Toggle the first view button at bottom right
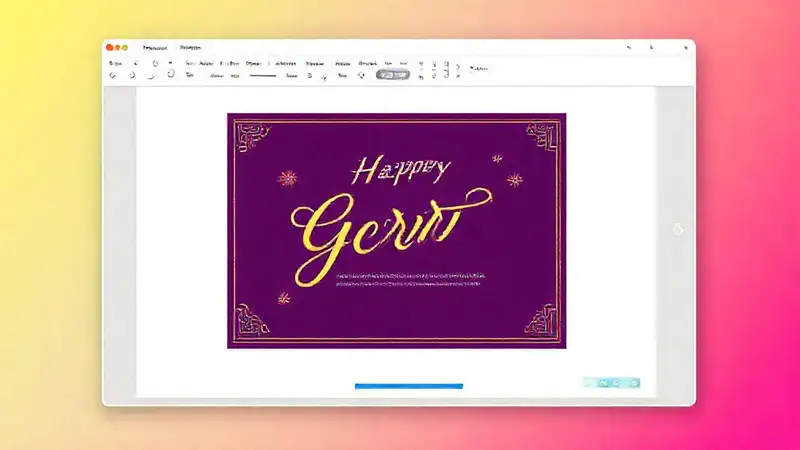Viewport: 800px width, 450px height. click(591, 382)
